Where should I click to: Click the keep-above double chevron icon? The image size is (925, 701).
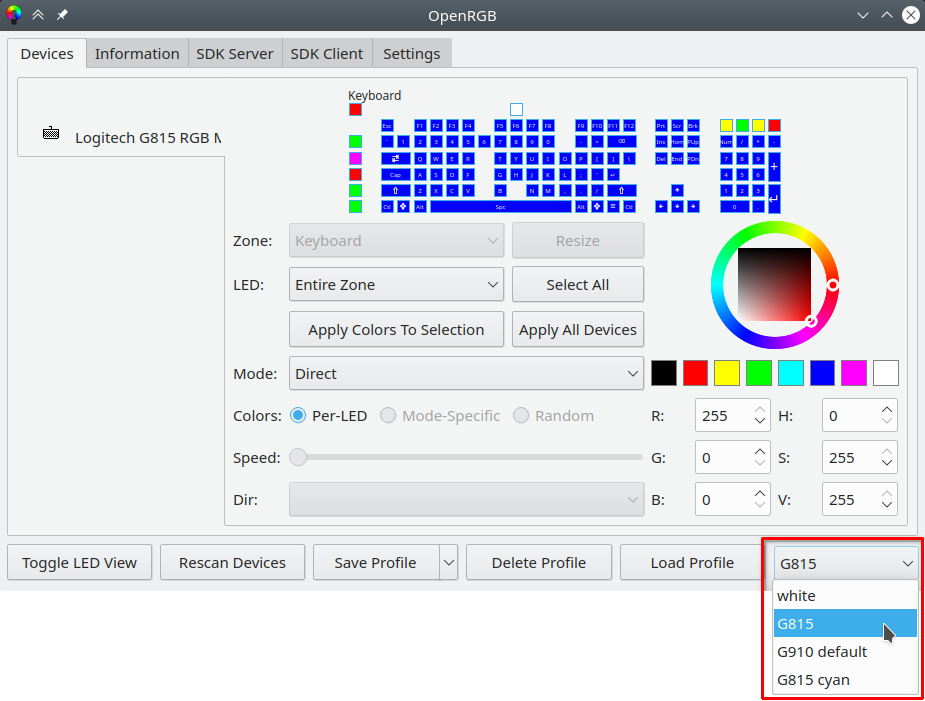38,15
